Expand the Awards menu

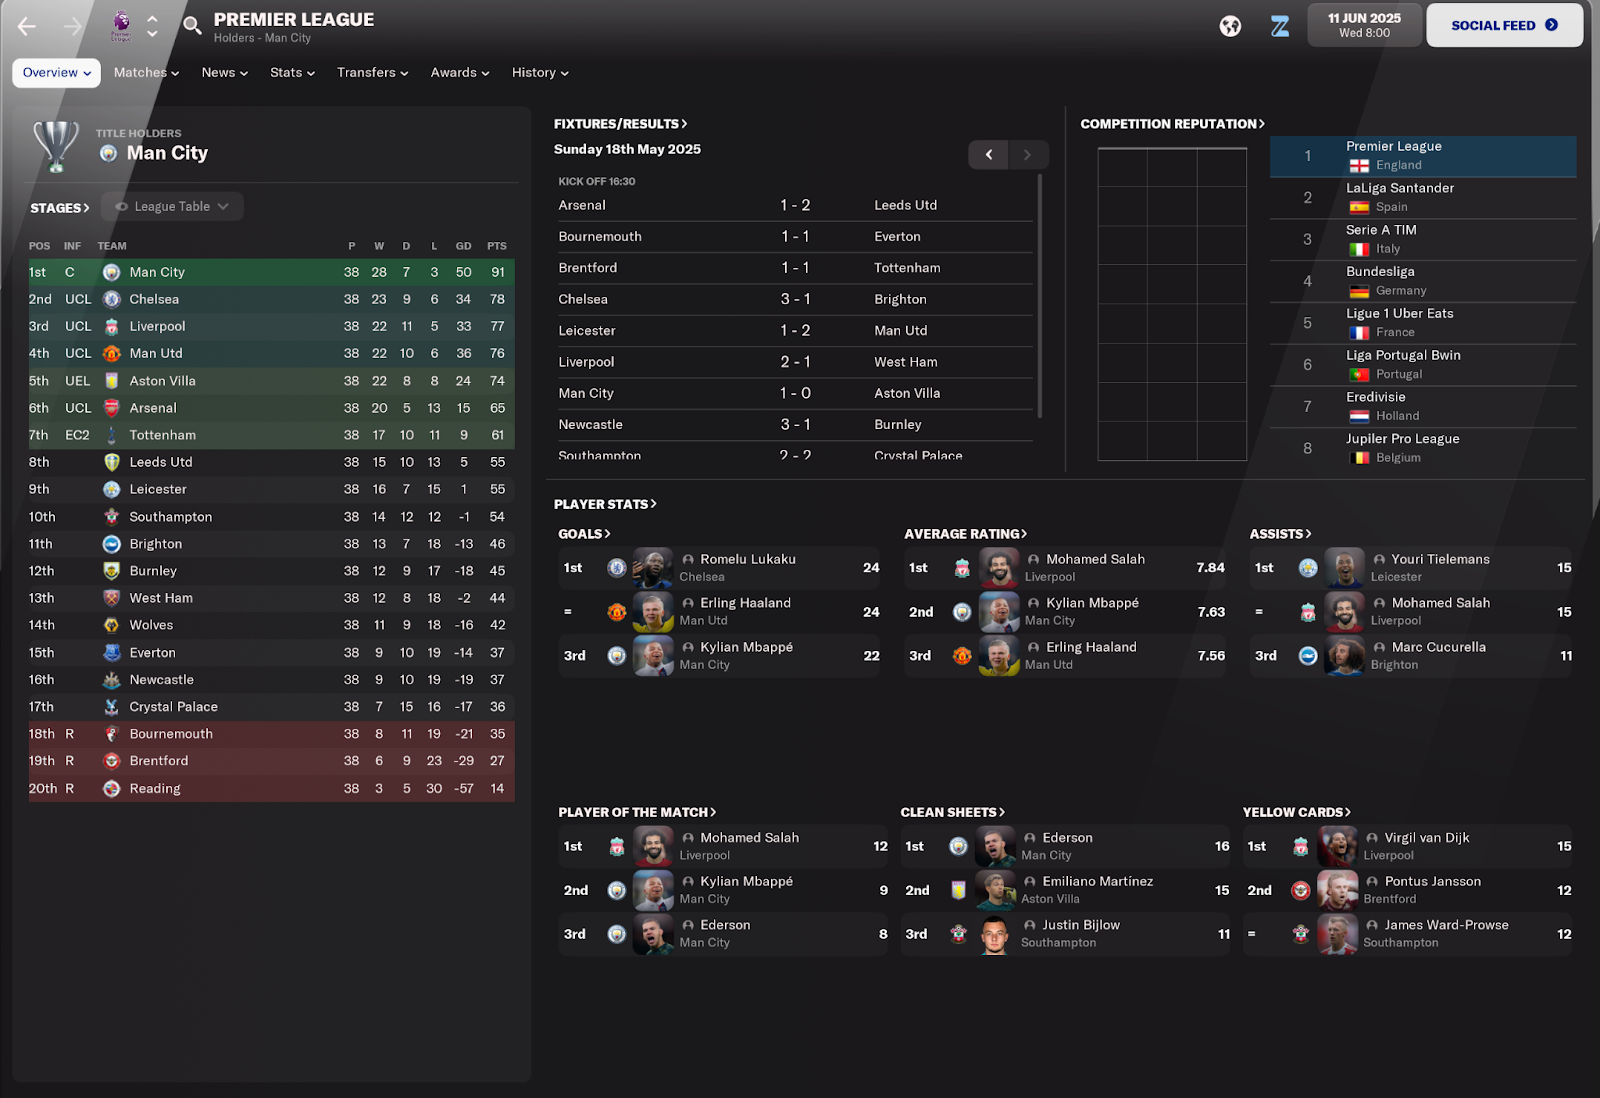click(x=460, y=73)
